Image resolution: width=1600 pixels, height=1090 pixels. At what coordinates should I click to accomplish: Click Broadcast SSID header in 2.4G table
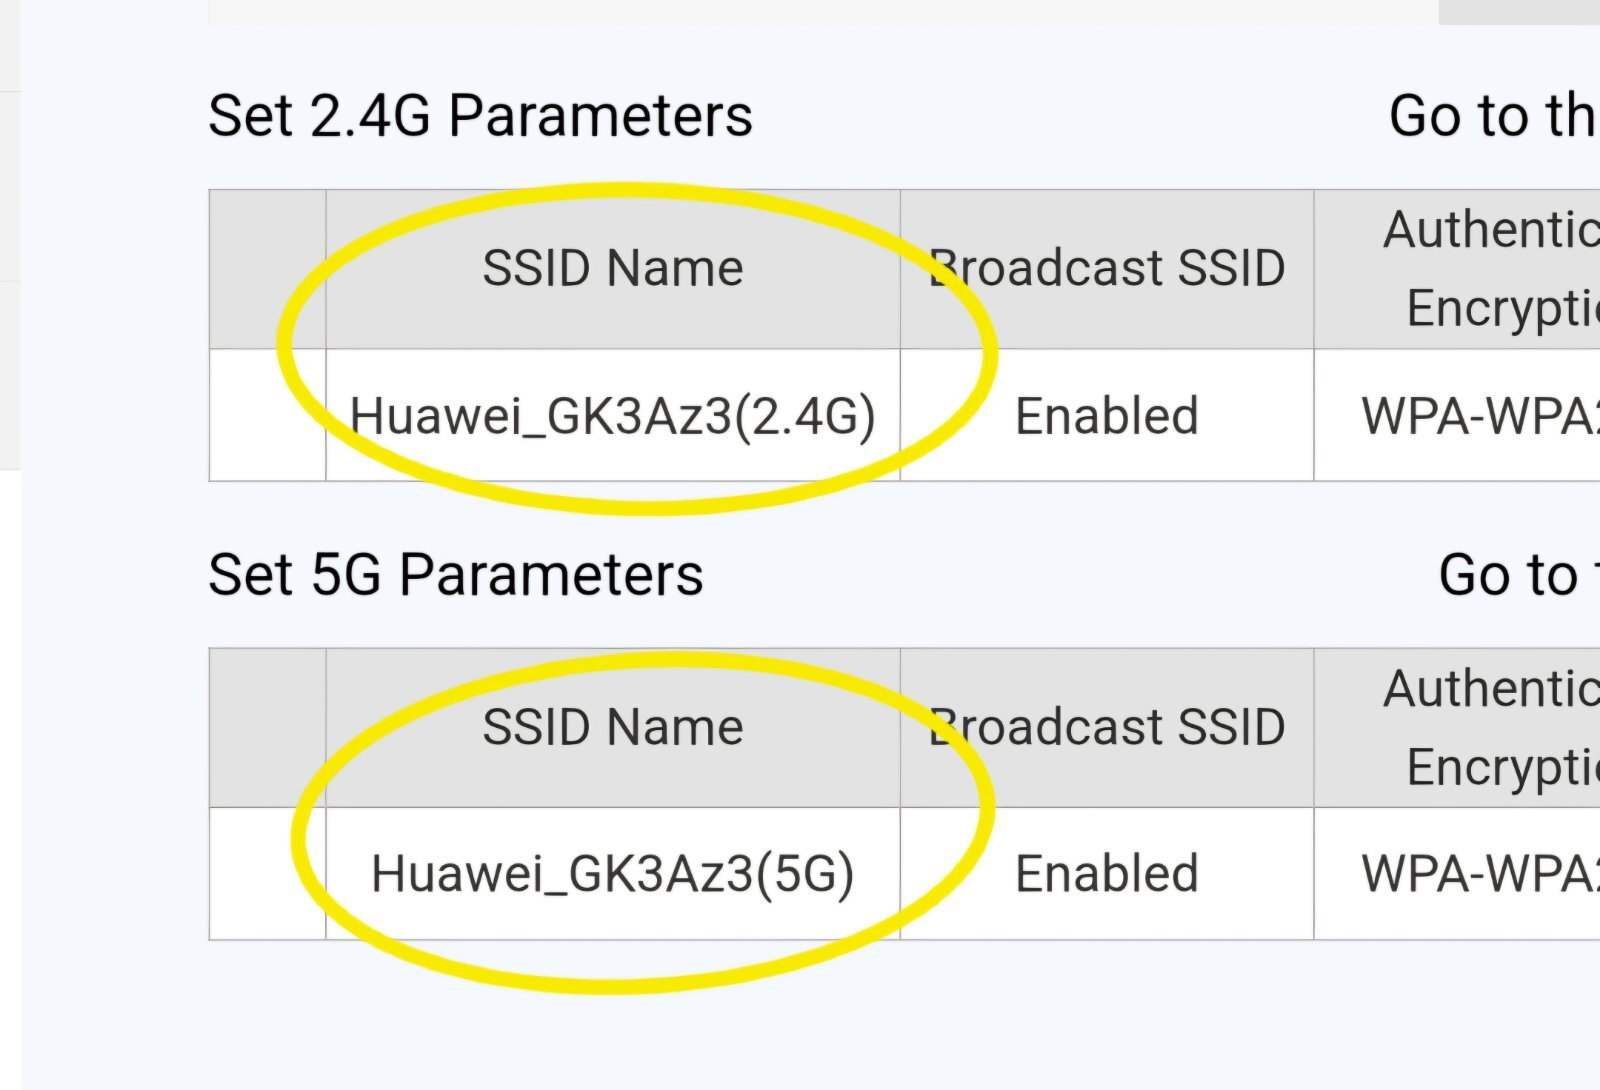[1107, 269]
